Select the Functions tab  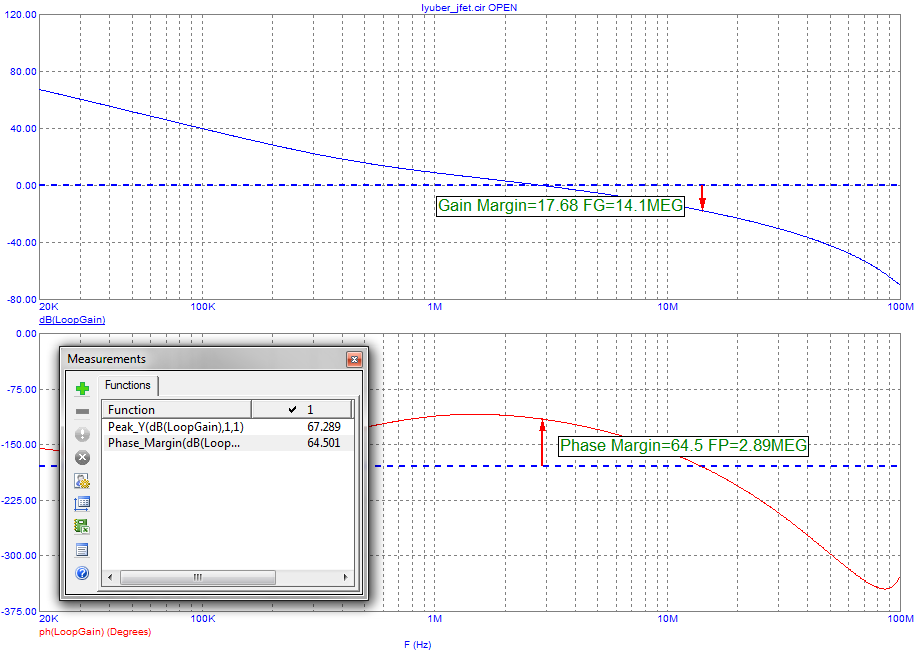[x=128, y=385]
